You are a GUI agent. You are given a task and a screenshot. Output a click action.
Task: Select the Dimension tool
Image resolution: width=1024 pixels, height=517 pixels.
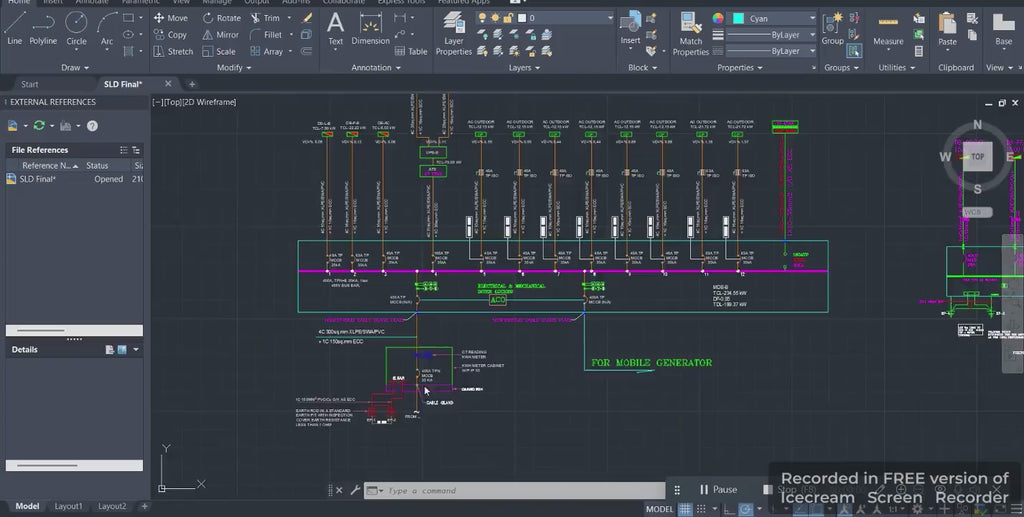(370, 29)
